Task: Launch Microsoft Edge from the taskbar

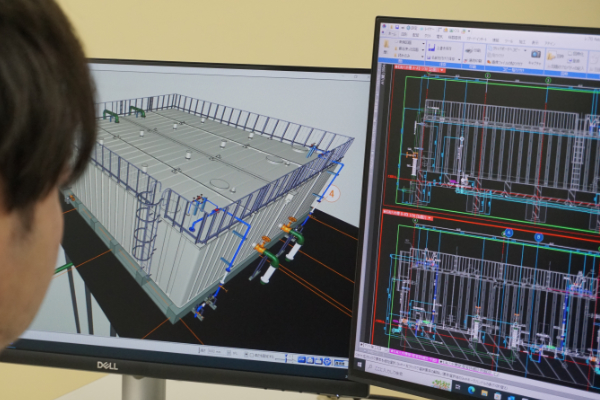Action: tap(471, 390)
